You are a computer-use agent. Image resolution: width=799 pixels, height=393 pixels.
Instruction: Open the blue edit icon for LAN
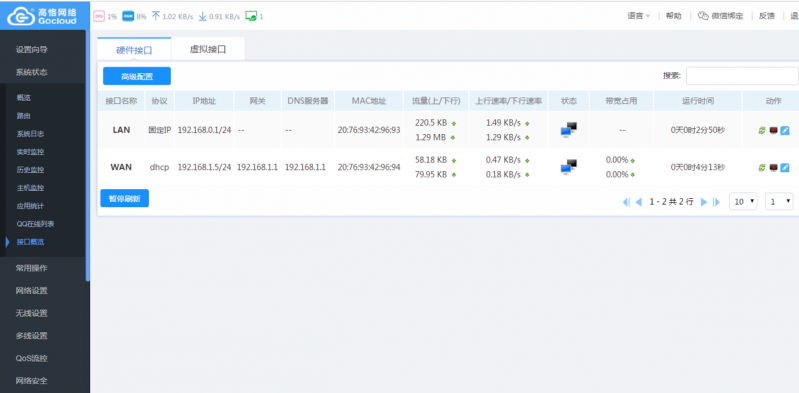(785, 130)
